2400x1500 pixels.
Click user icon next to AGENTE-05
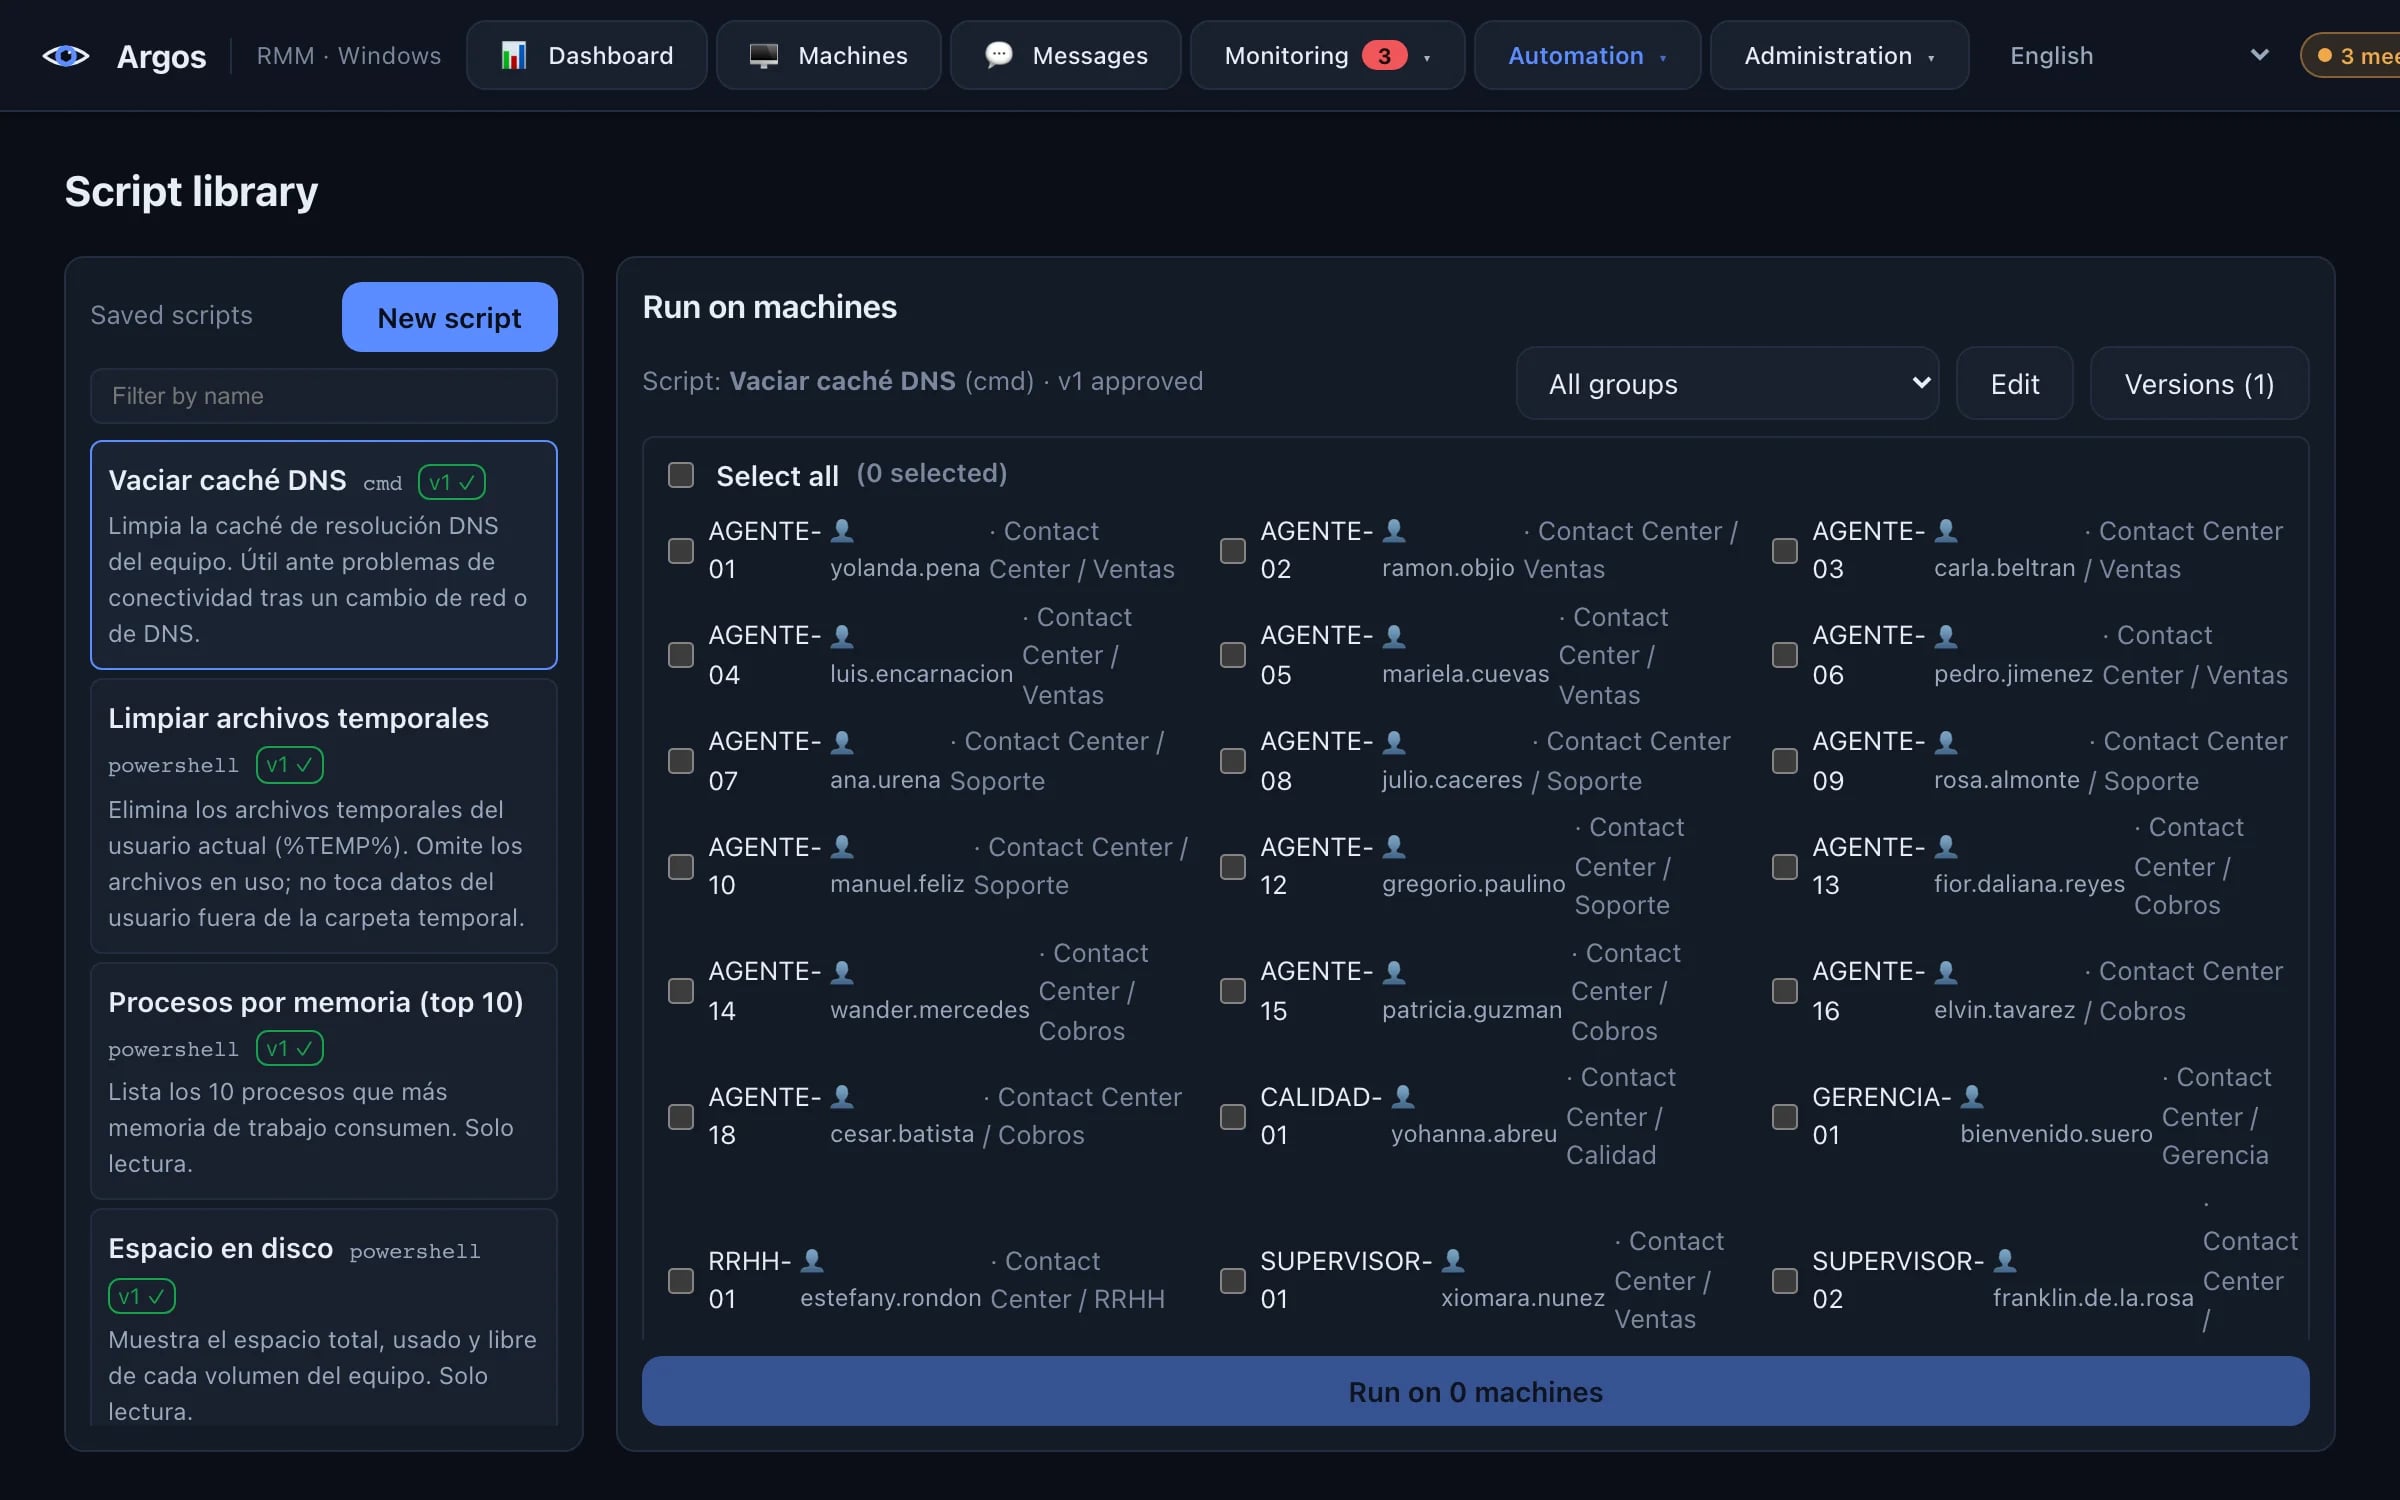[x=1393, y=635]
